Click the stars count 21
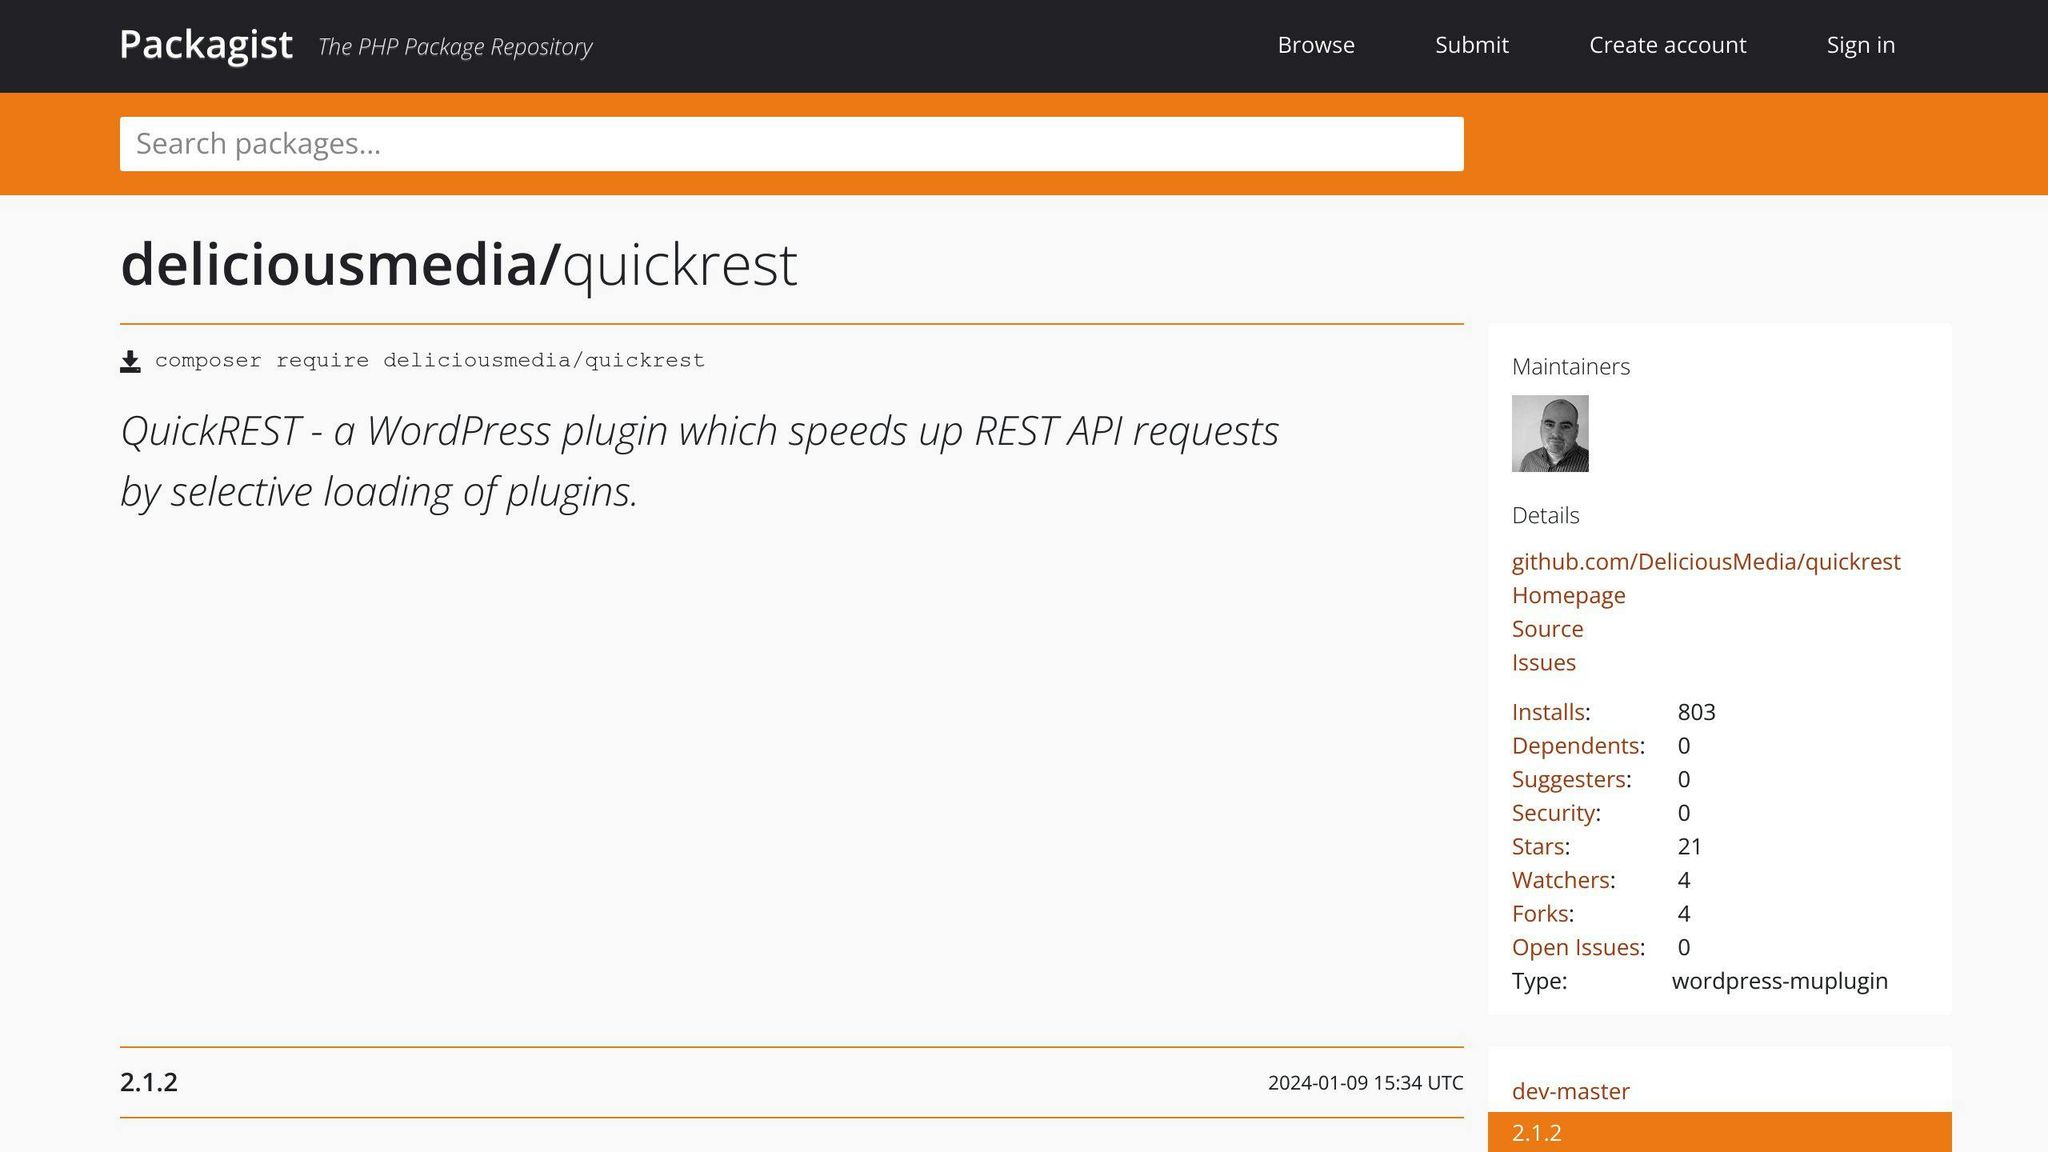Viewport: 2048px width, 1152px height. [x=1690, y=847]
